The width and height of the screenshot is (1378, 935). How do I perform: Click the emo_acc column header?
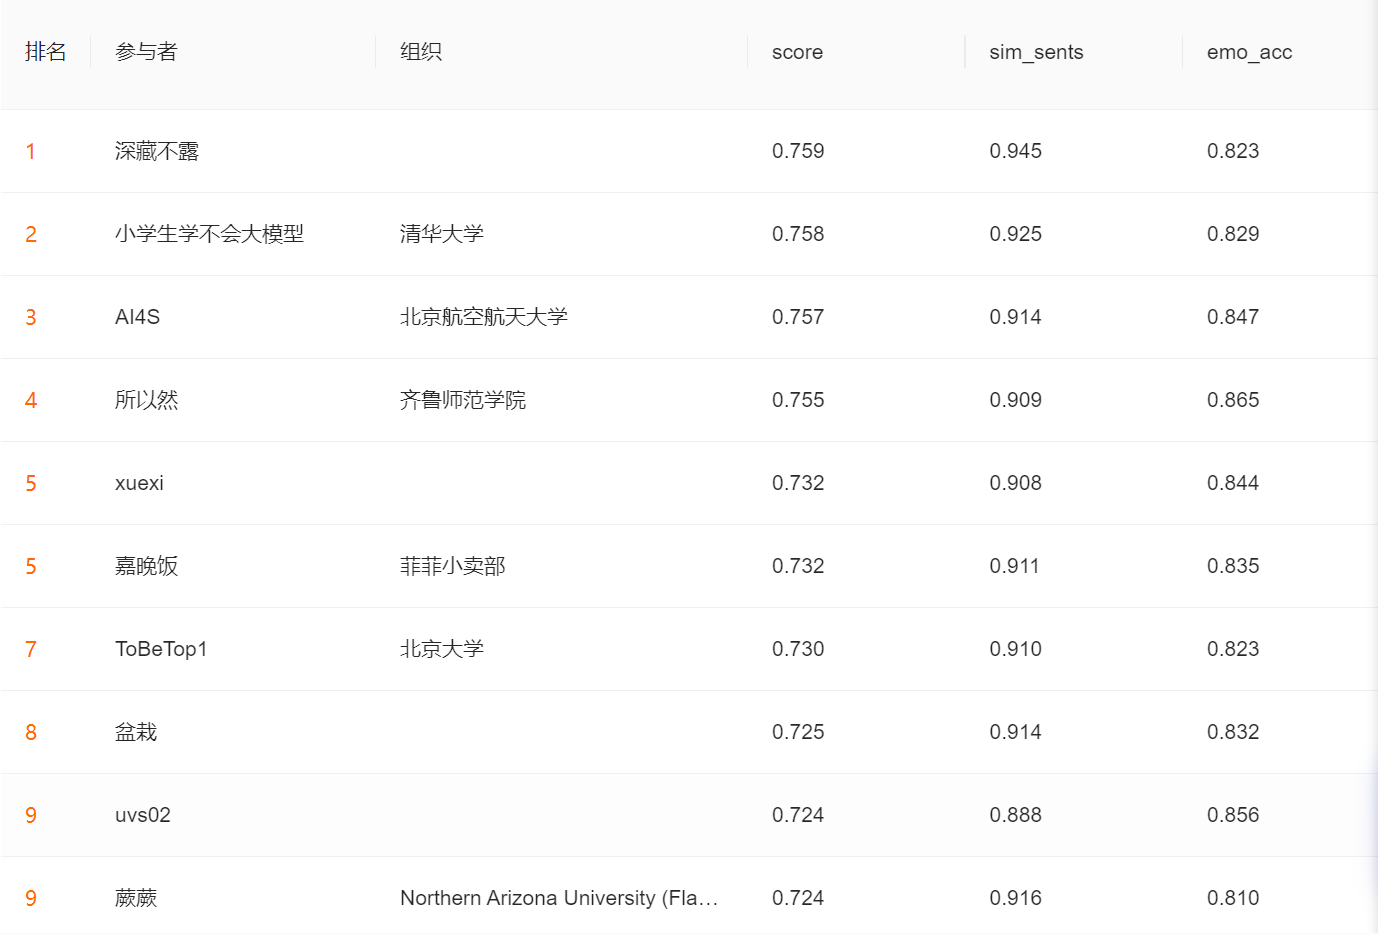tap(1249, 52)
